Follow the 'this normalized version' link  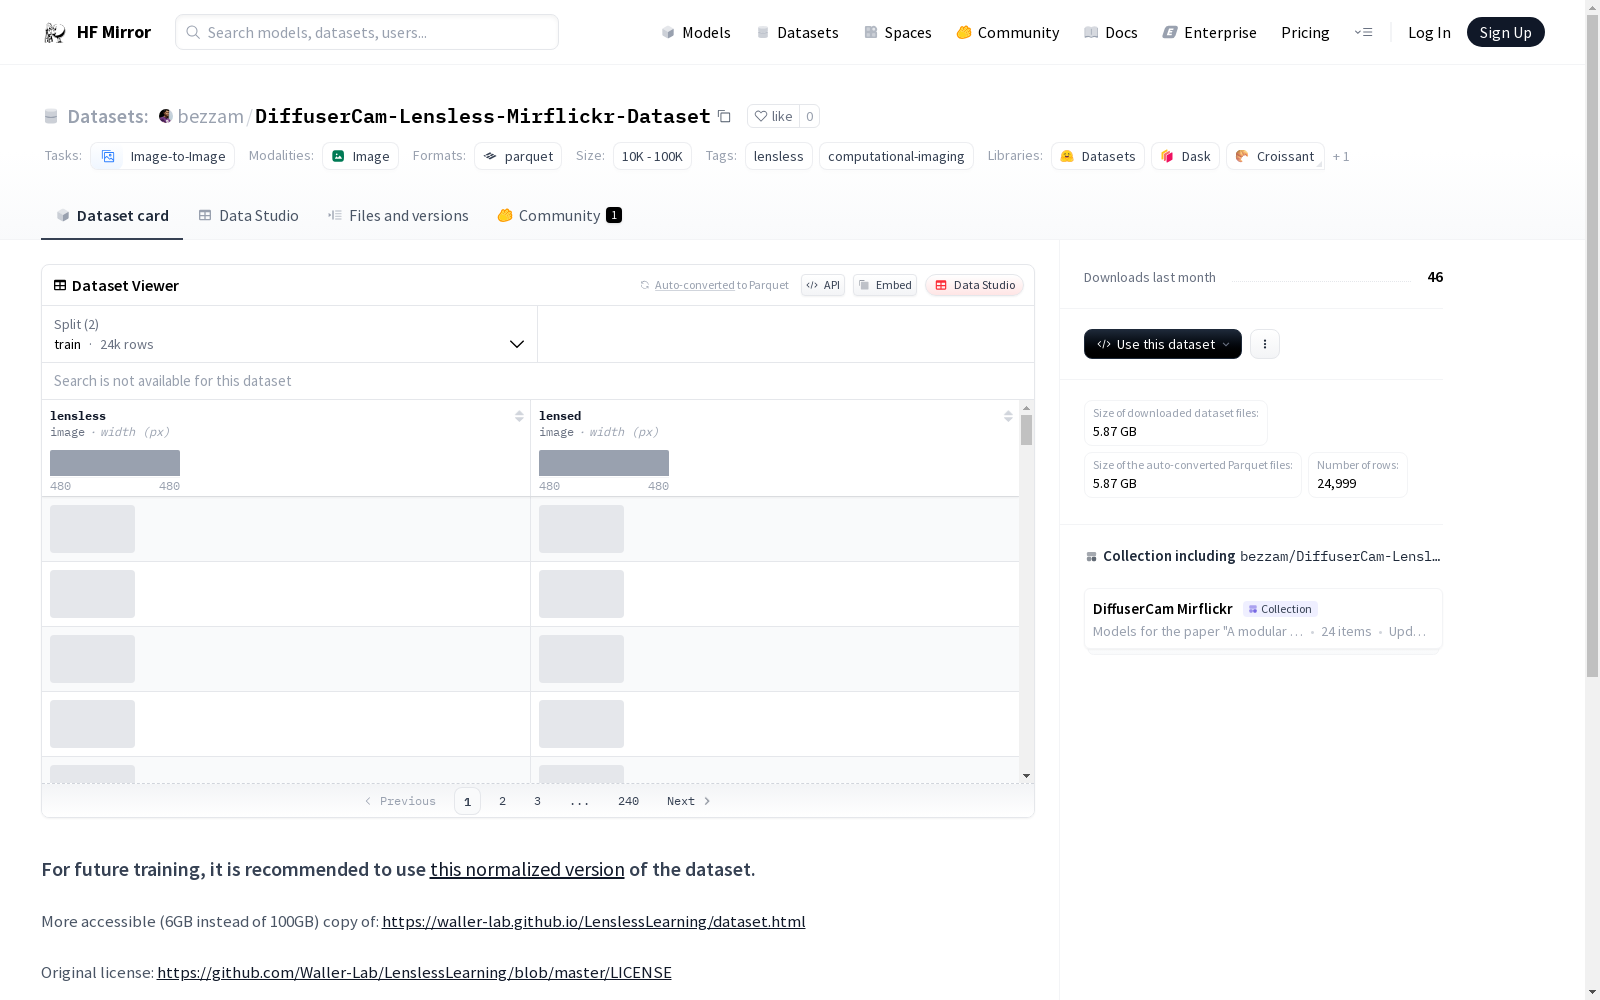pyautogui.click(x=527, y=869)
